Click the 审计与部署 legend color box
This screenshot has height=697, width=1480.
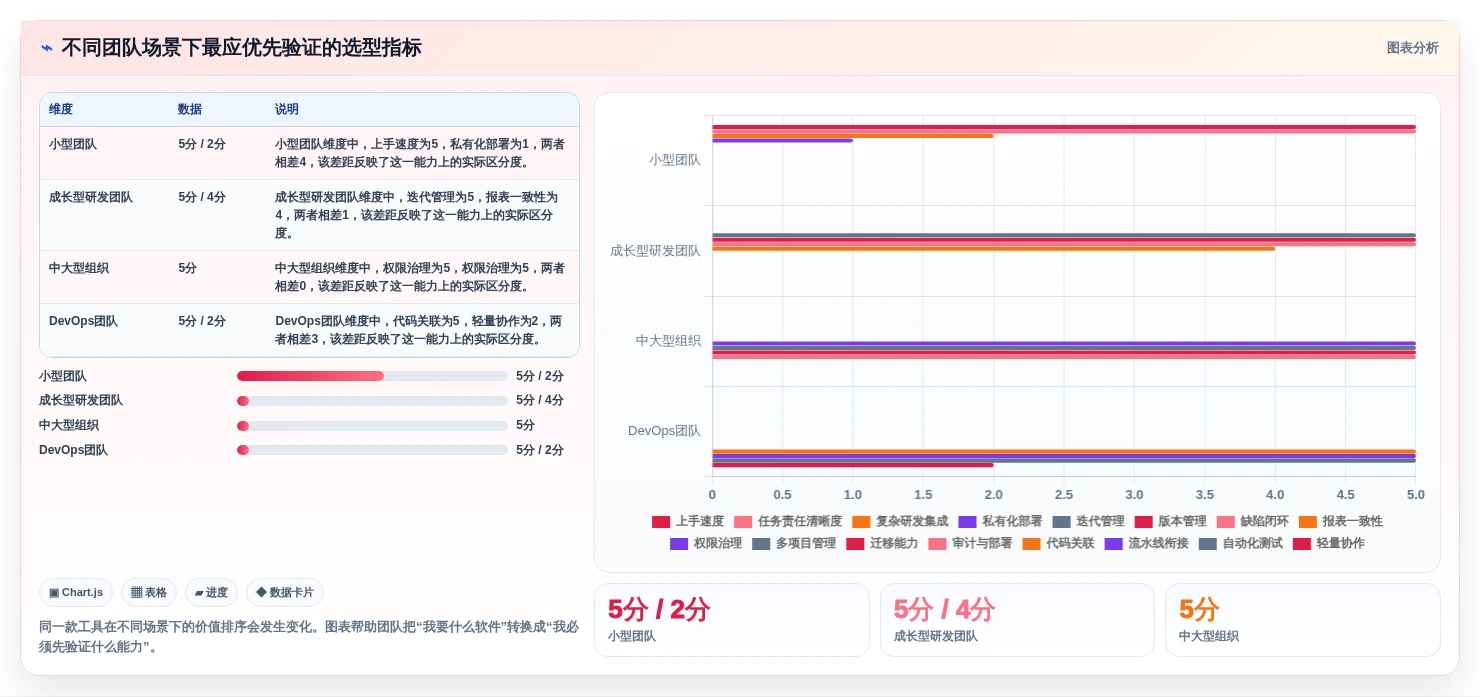937,544
